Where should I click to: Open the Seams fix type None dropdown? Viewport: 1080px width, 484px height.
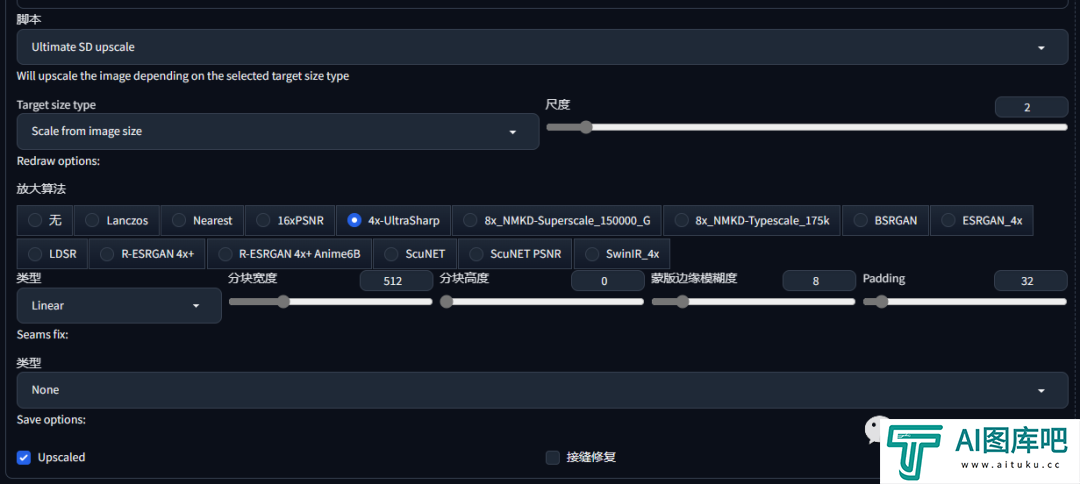542,390
